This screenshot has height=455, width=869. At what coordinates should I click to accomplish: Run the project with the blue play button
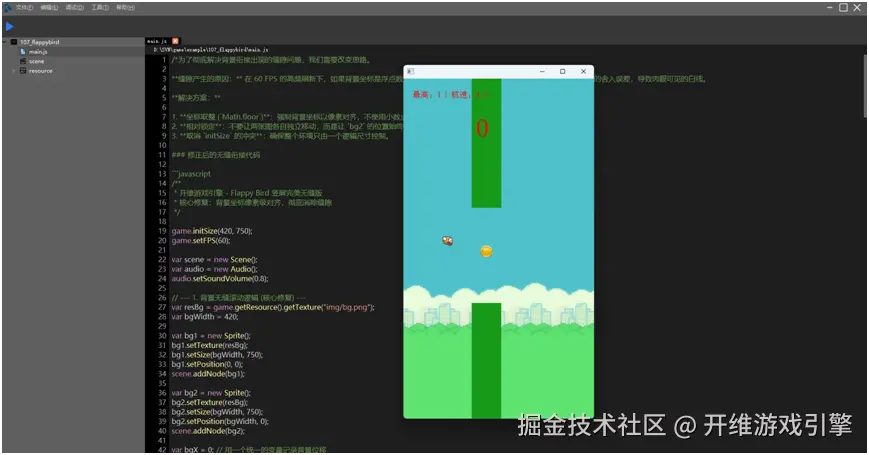[9, 26]
